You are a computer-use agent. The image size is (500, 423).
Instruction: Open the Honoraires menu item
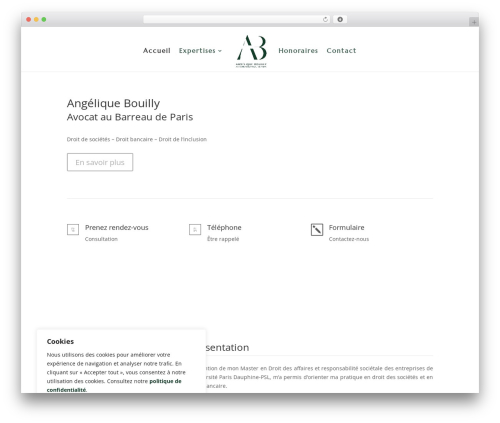coord(298,51)
